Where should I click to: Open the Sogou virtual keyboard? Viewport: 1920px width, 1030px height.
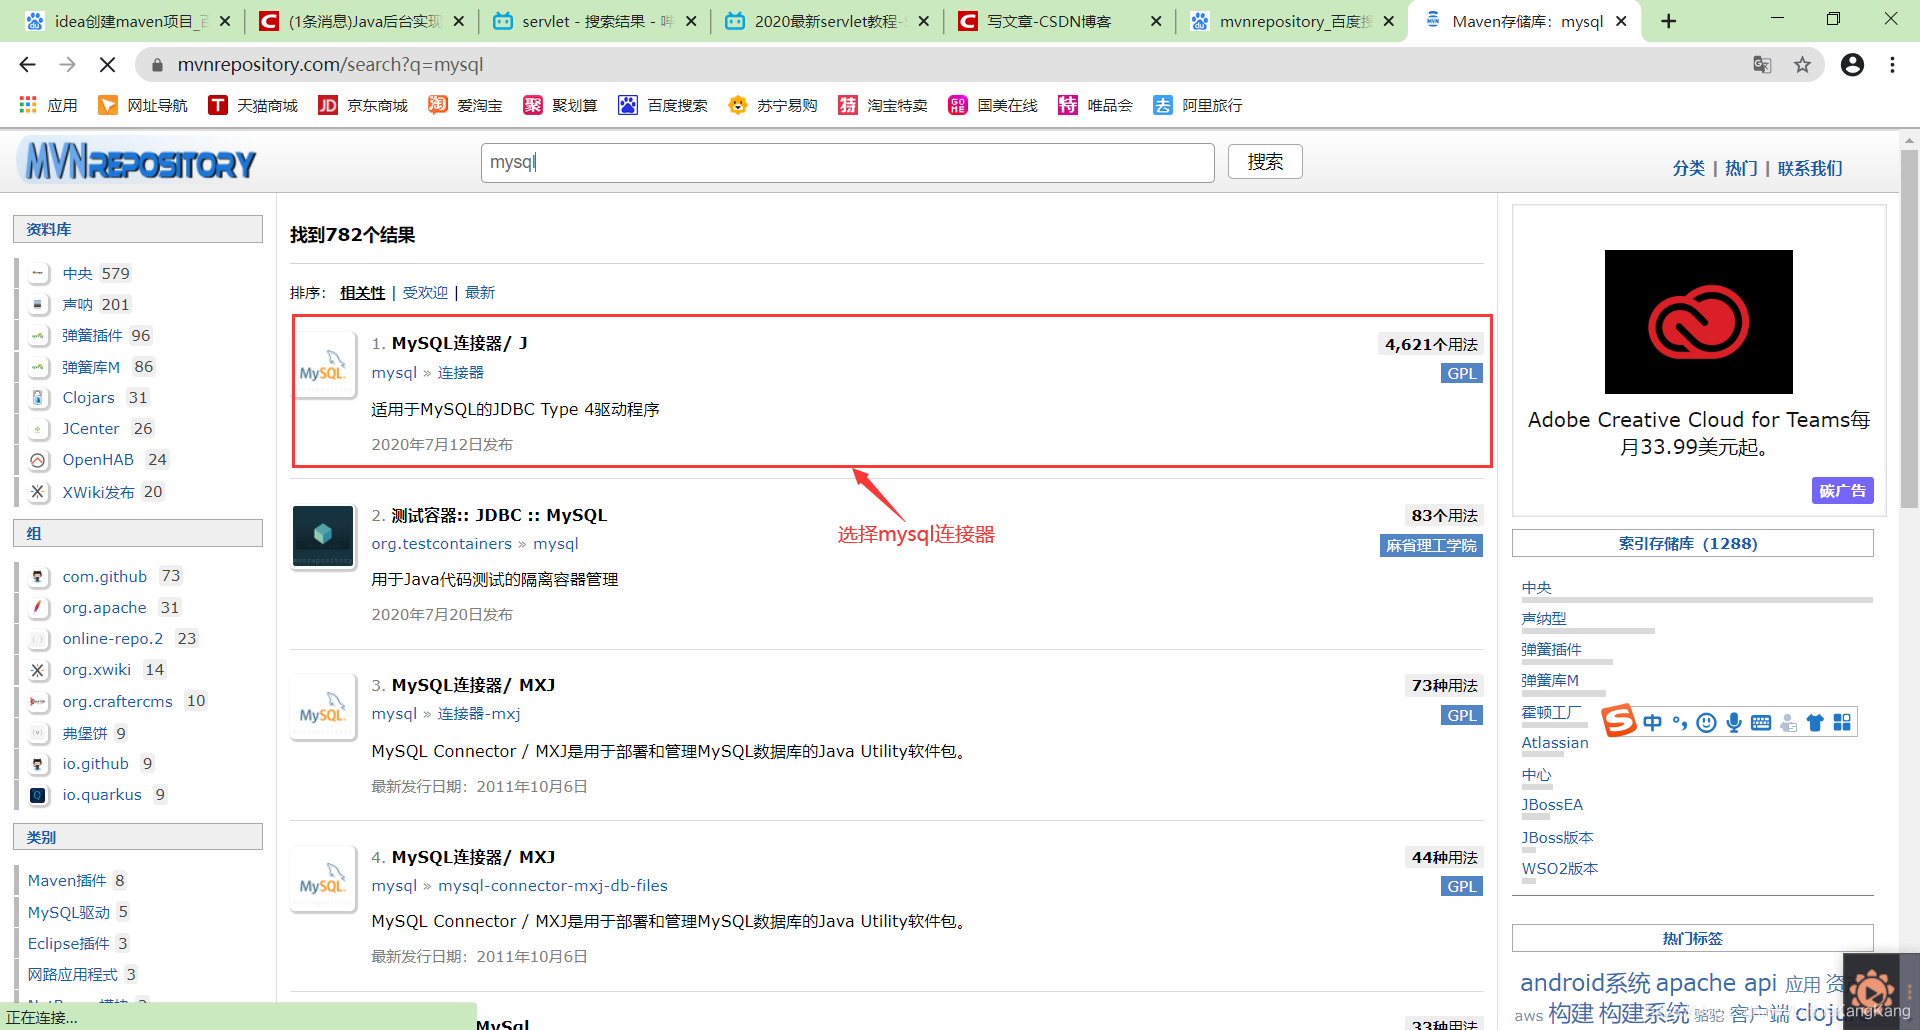point(1762,722)
